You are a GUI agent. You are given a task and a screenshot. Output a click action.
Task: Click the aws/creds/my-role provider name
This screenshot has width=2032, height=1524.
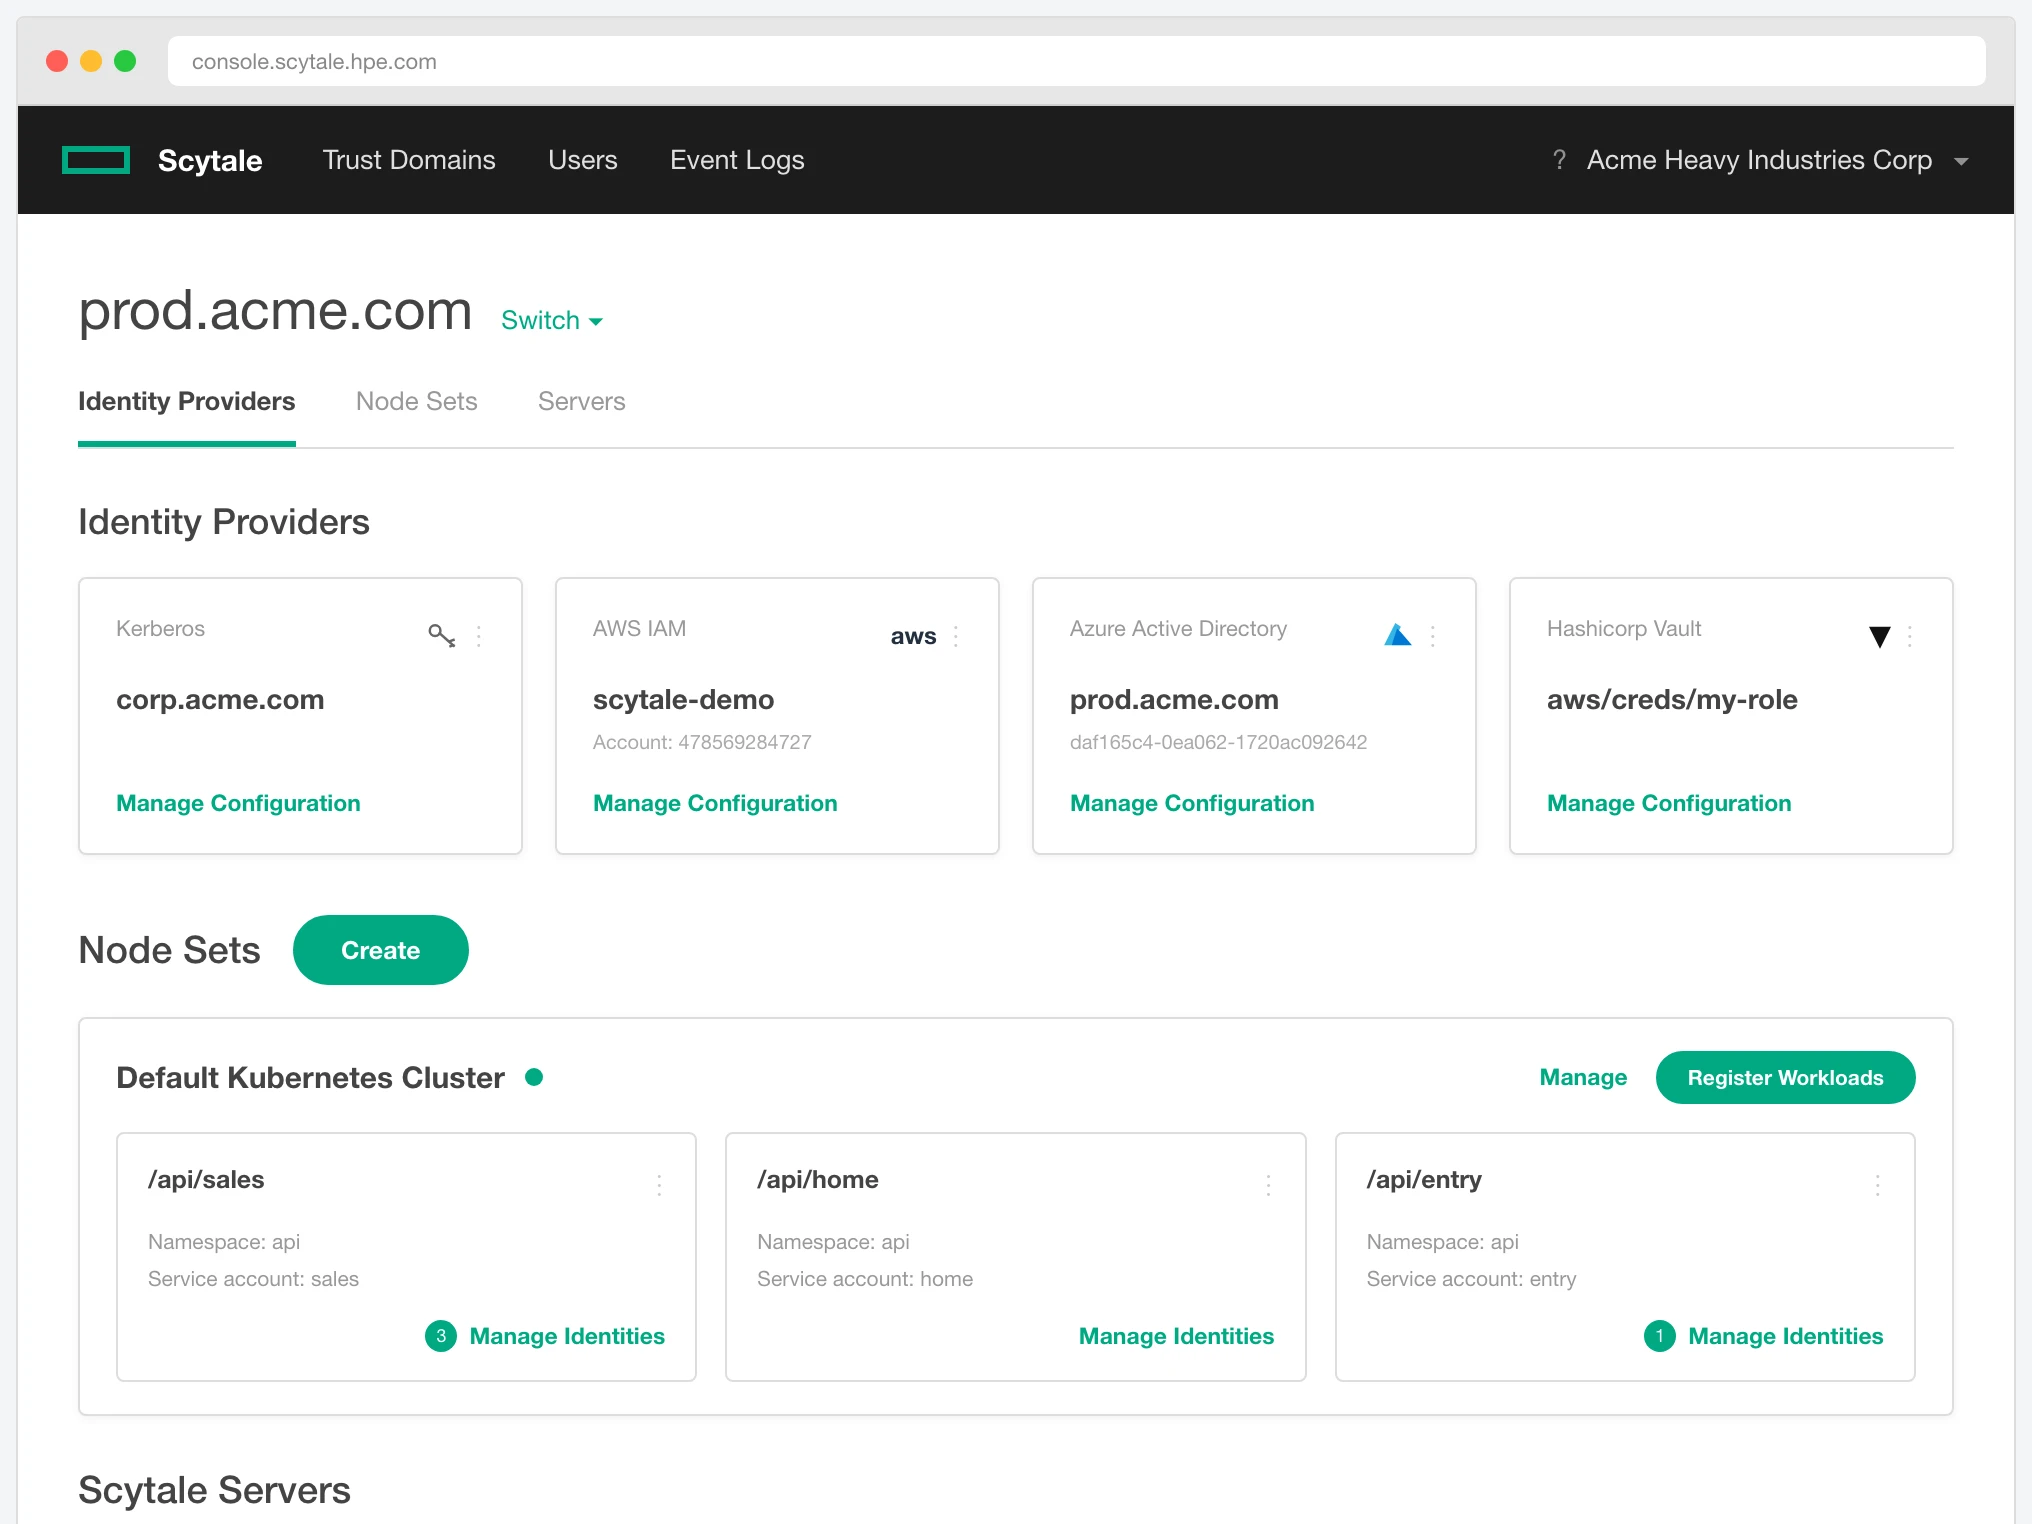coord(1672,699)
